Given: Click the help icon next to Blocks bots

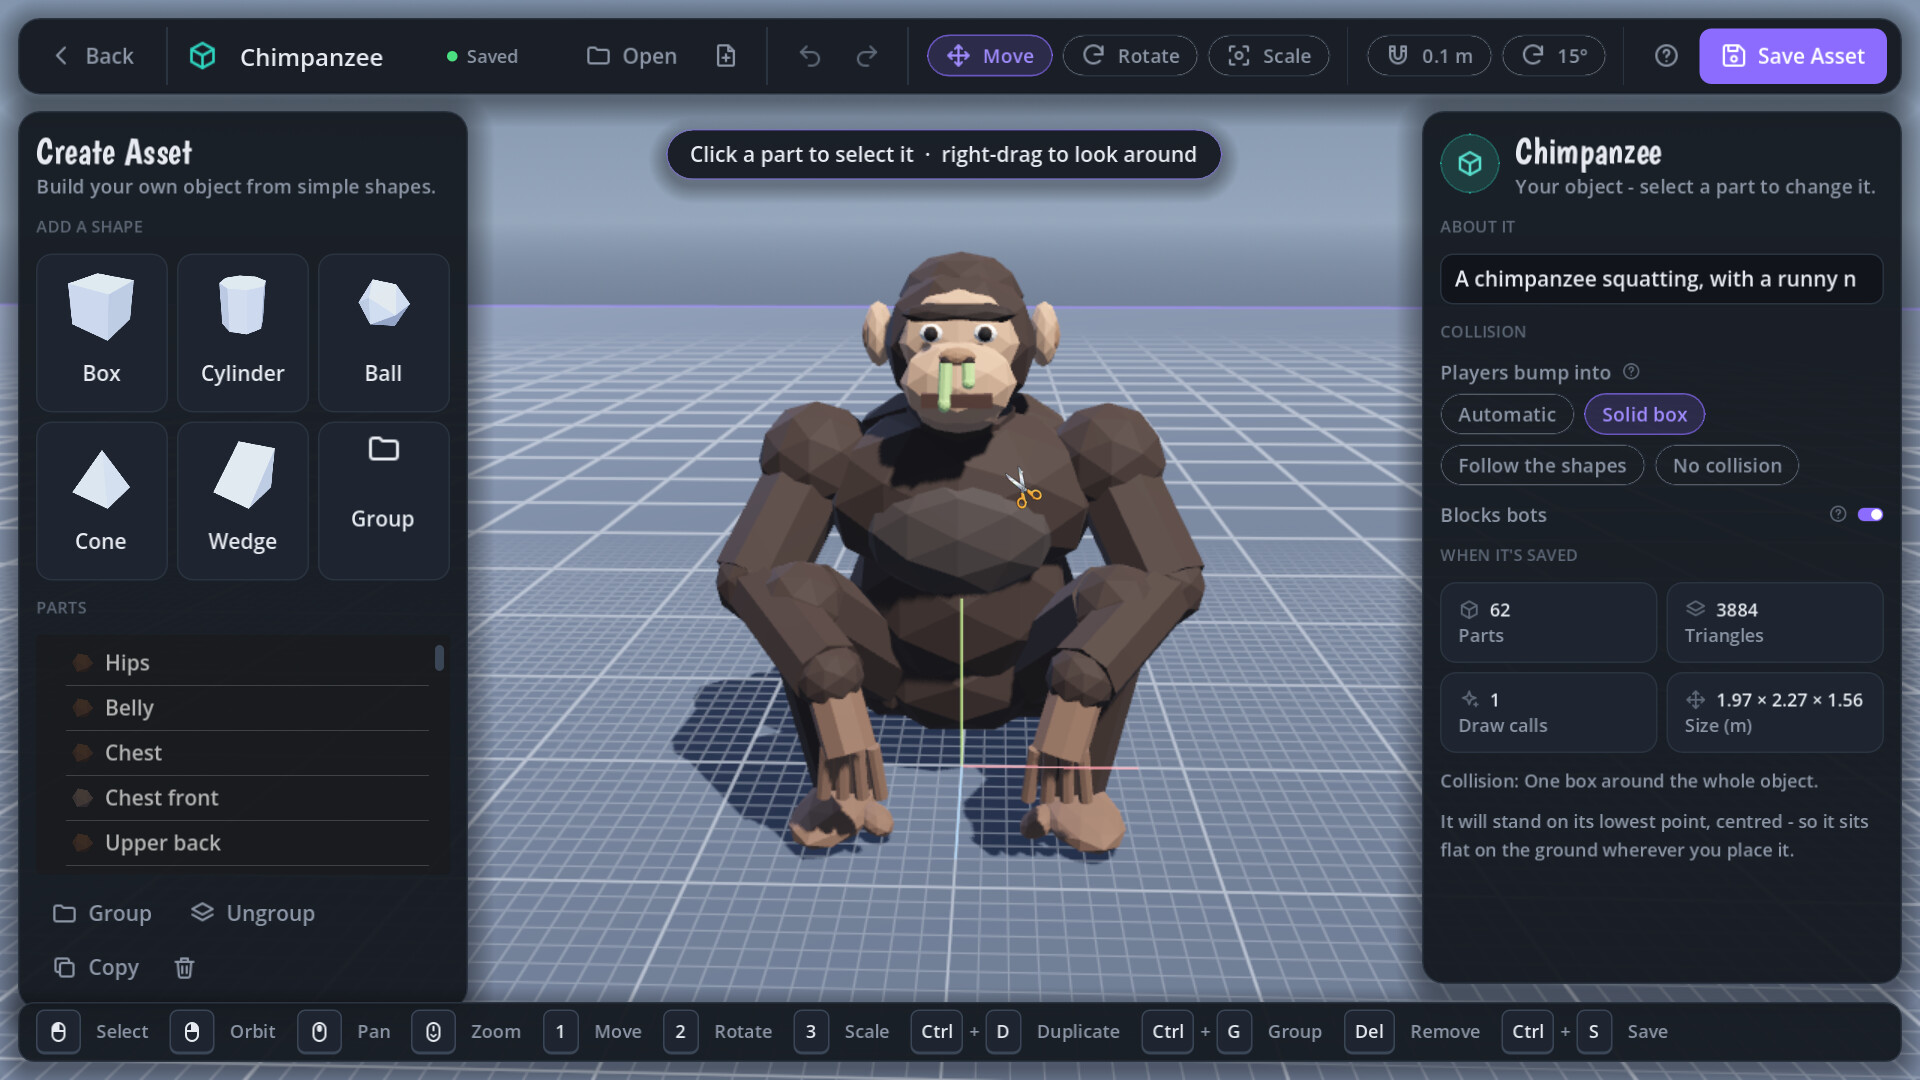Looking at the screenshot, I should pyautogui.click(x=1838, y=514).
